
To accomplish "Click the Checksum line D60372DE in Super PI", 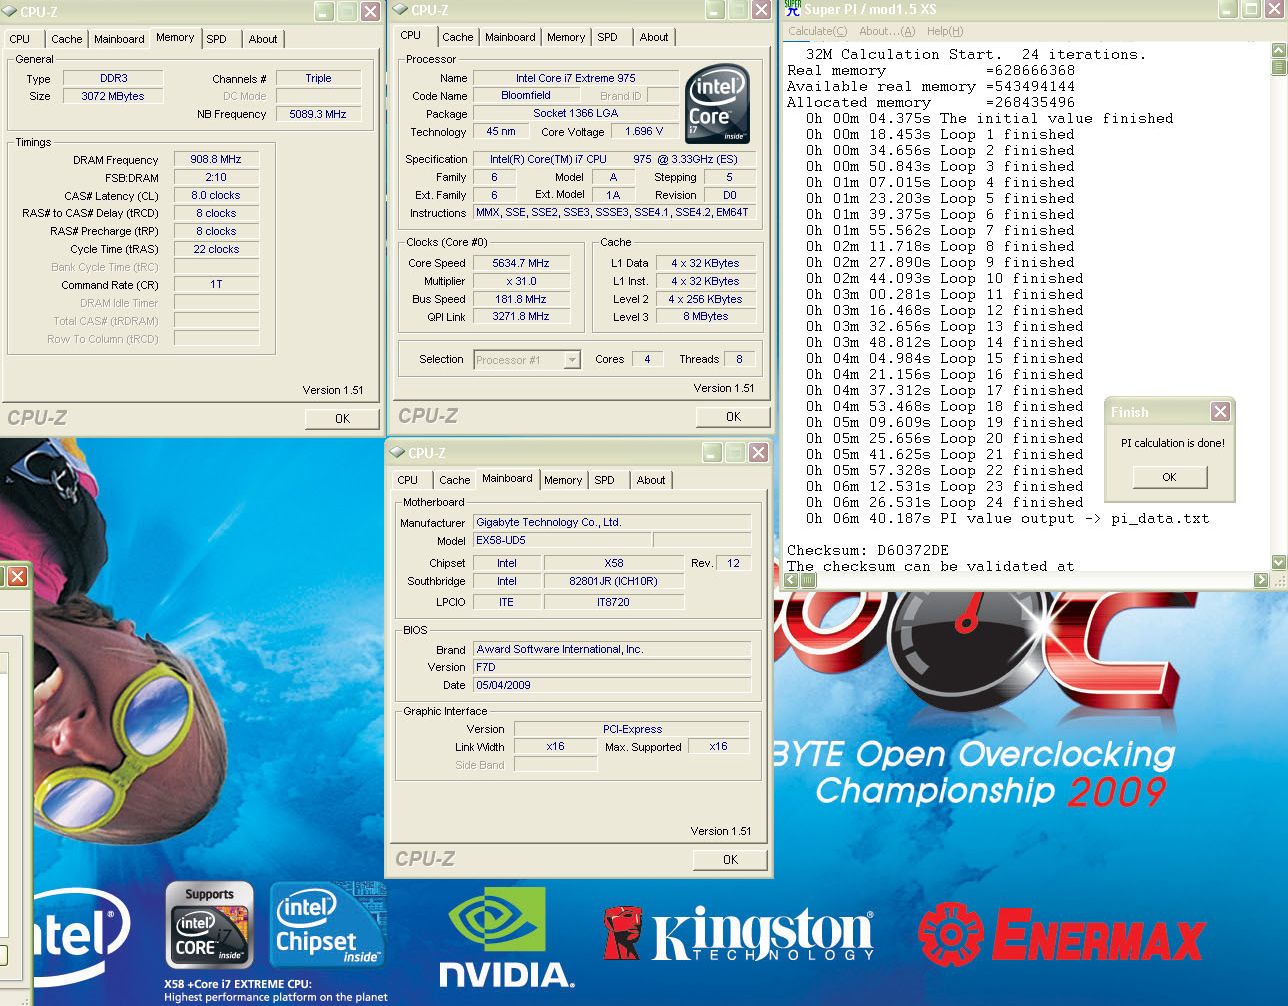I will (868, 550).
